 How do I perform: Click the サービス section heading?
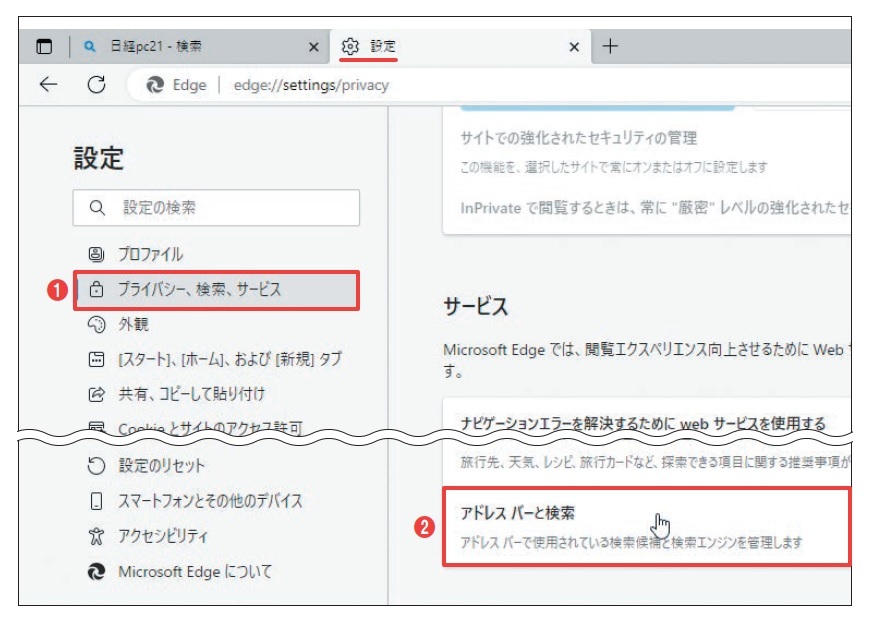(x=476, y=306)
